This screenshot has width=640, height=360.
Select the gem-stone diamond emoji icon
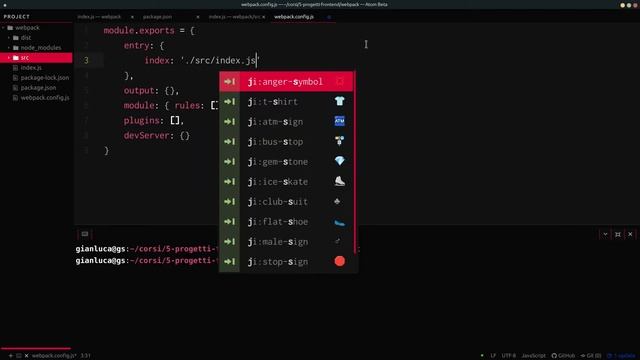tap(339, 161)
